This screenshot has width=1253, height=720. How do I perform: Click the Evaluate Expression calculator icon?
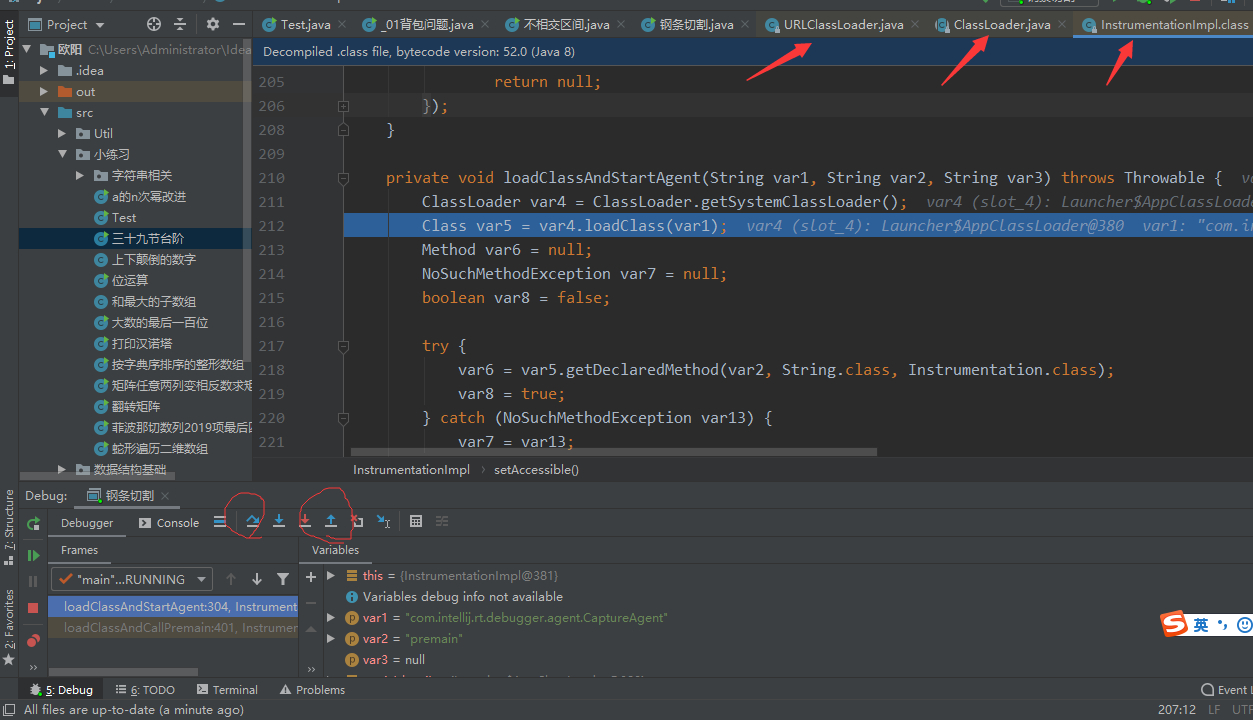click(x=416, y=521)
